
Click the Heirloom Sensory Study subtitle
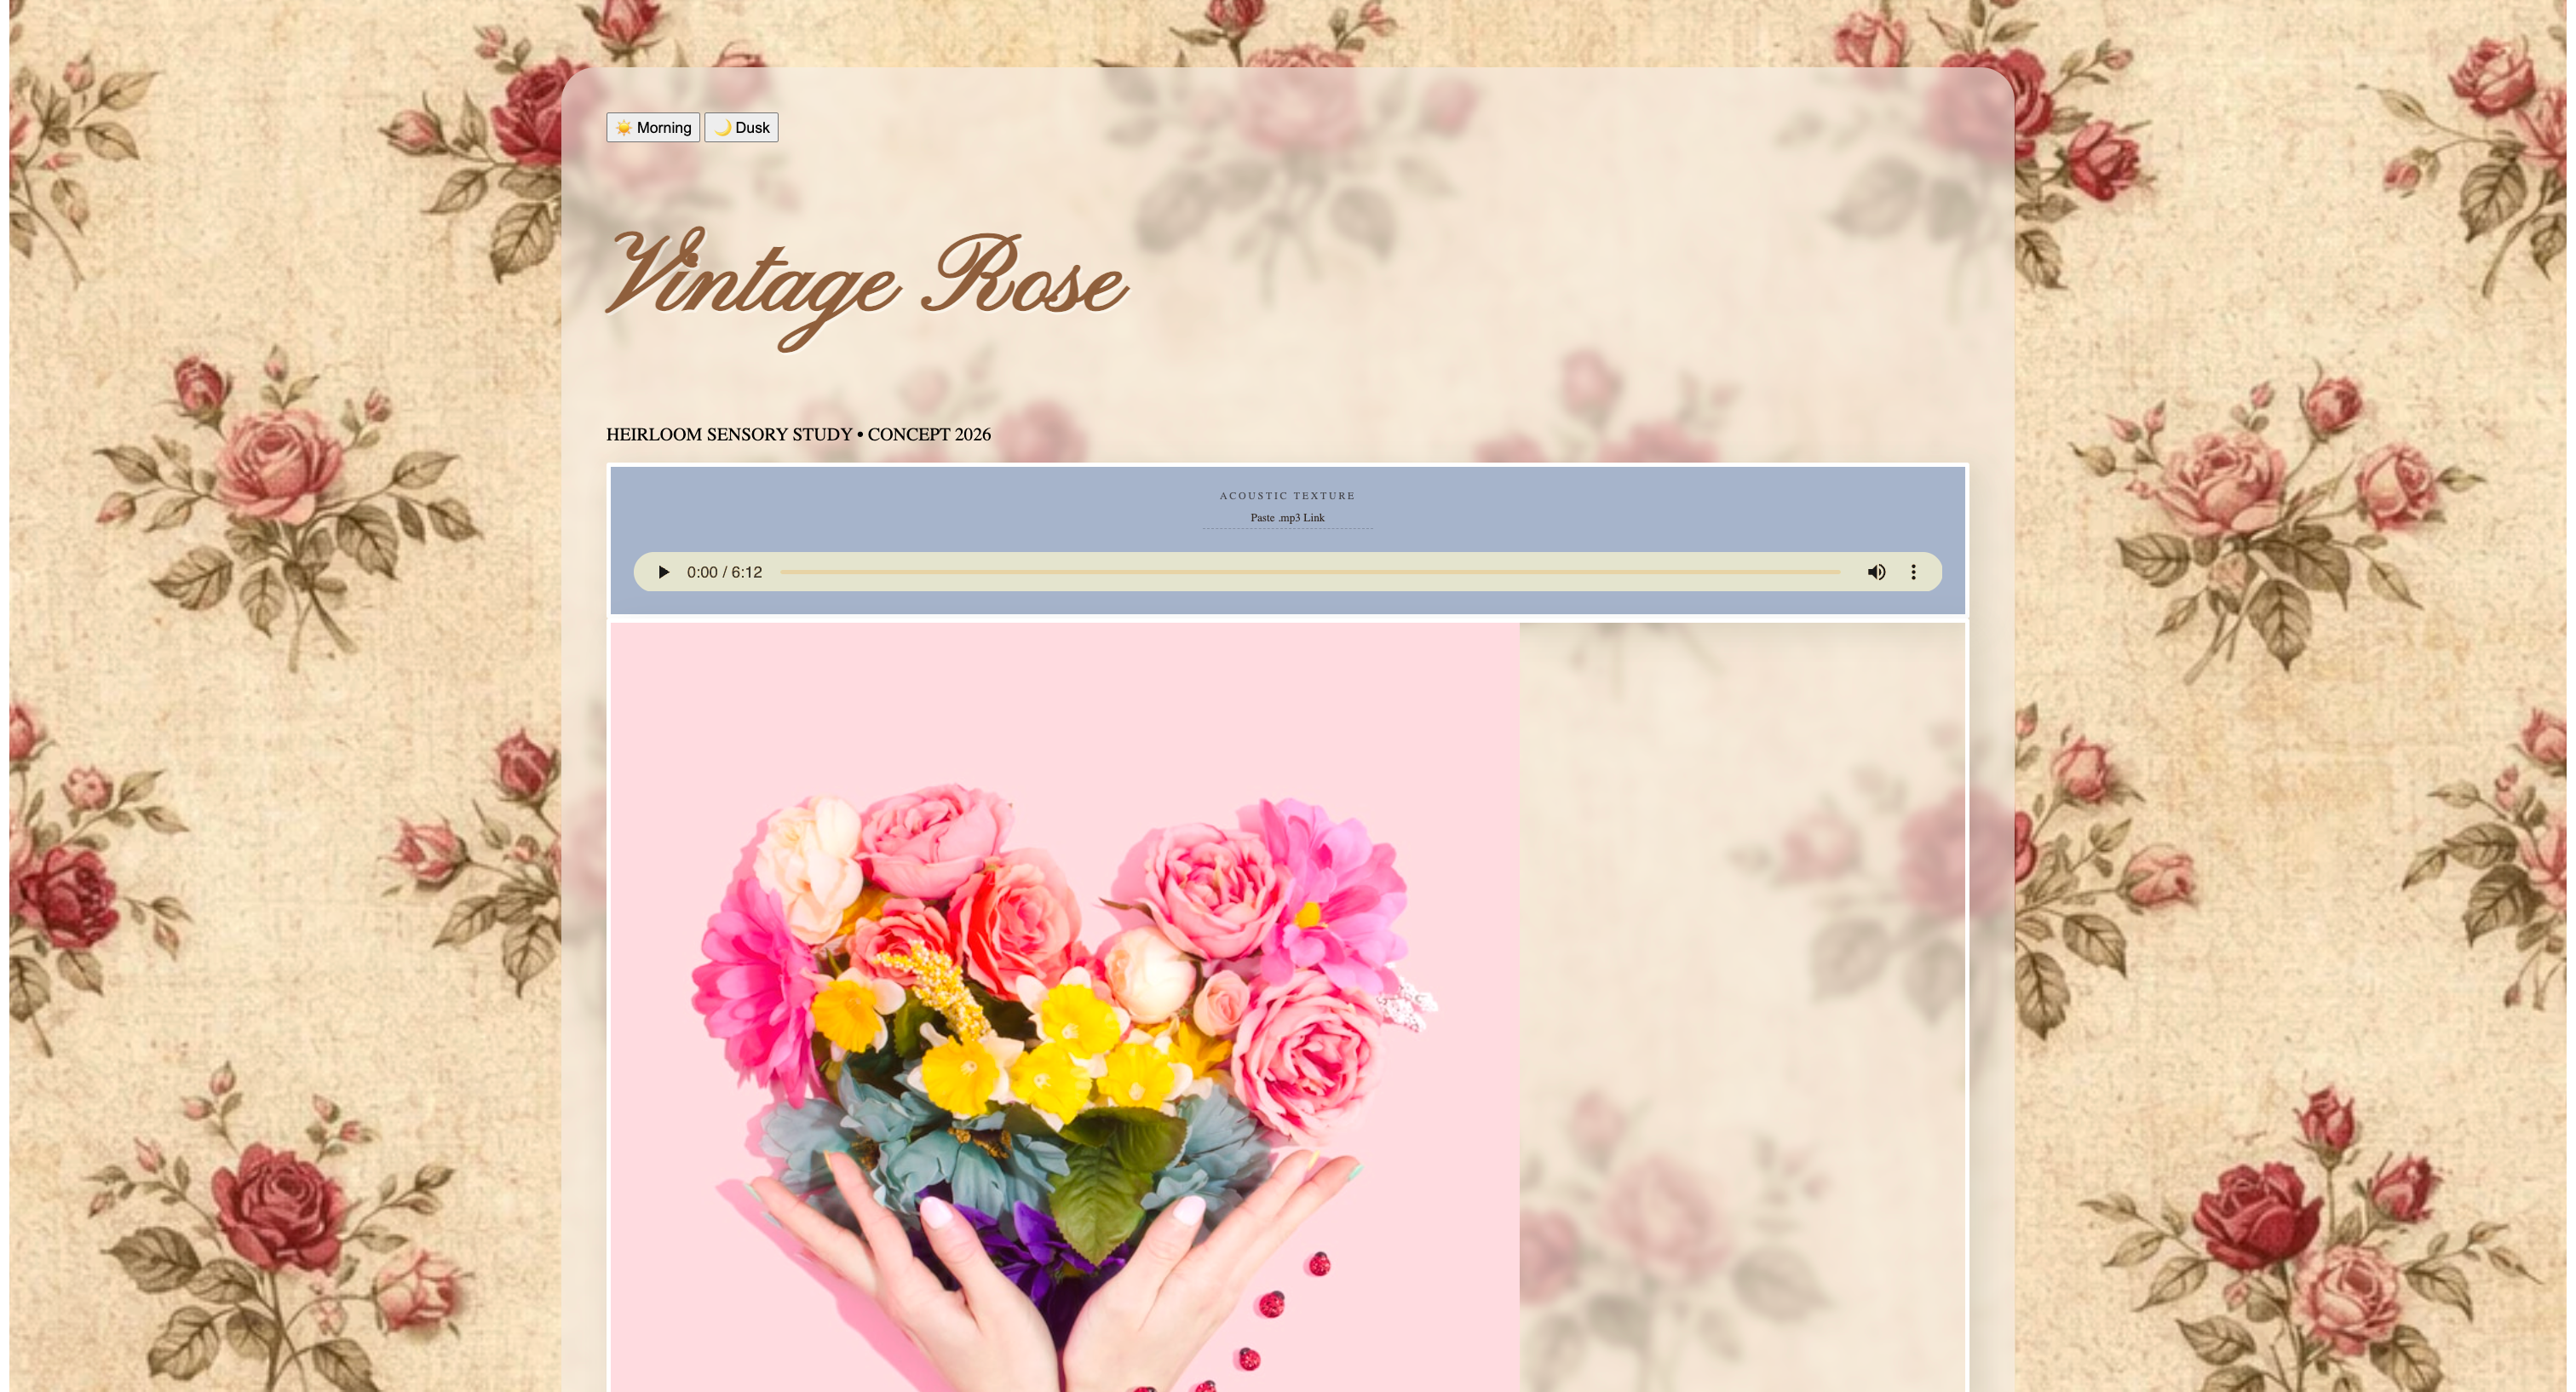798,434
